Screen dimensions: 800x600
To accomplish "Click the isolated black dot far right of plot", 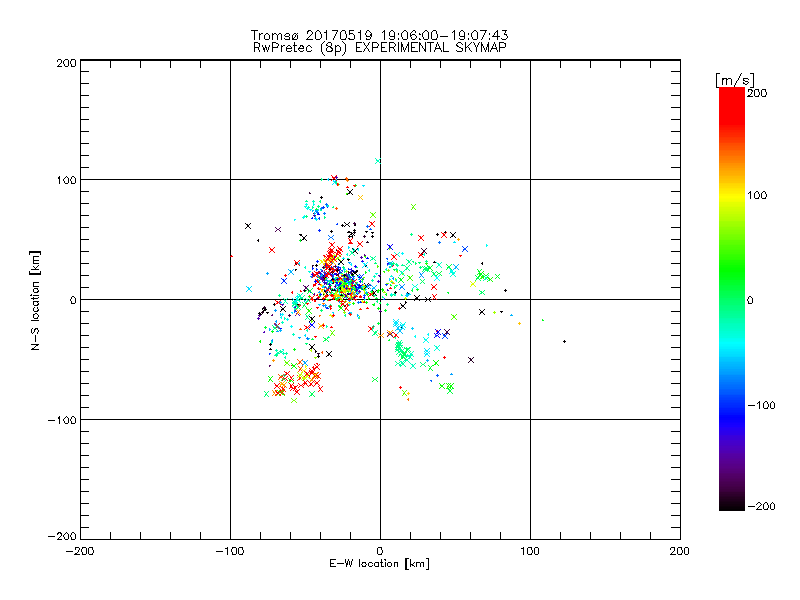I will tap(564, 341).
